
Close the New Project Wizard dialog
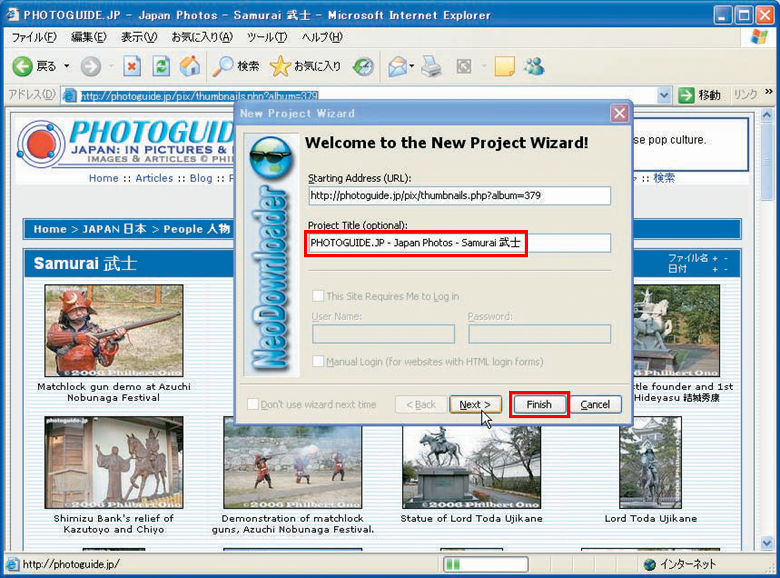point(619,113)
